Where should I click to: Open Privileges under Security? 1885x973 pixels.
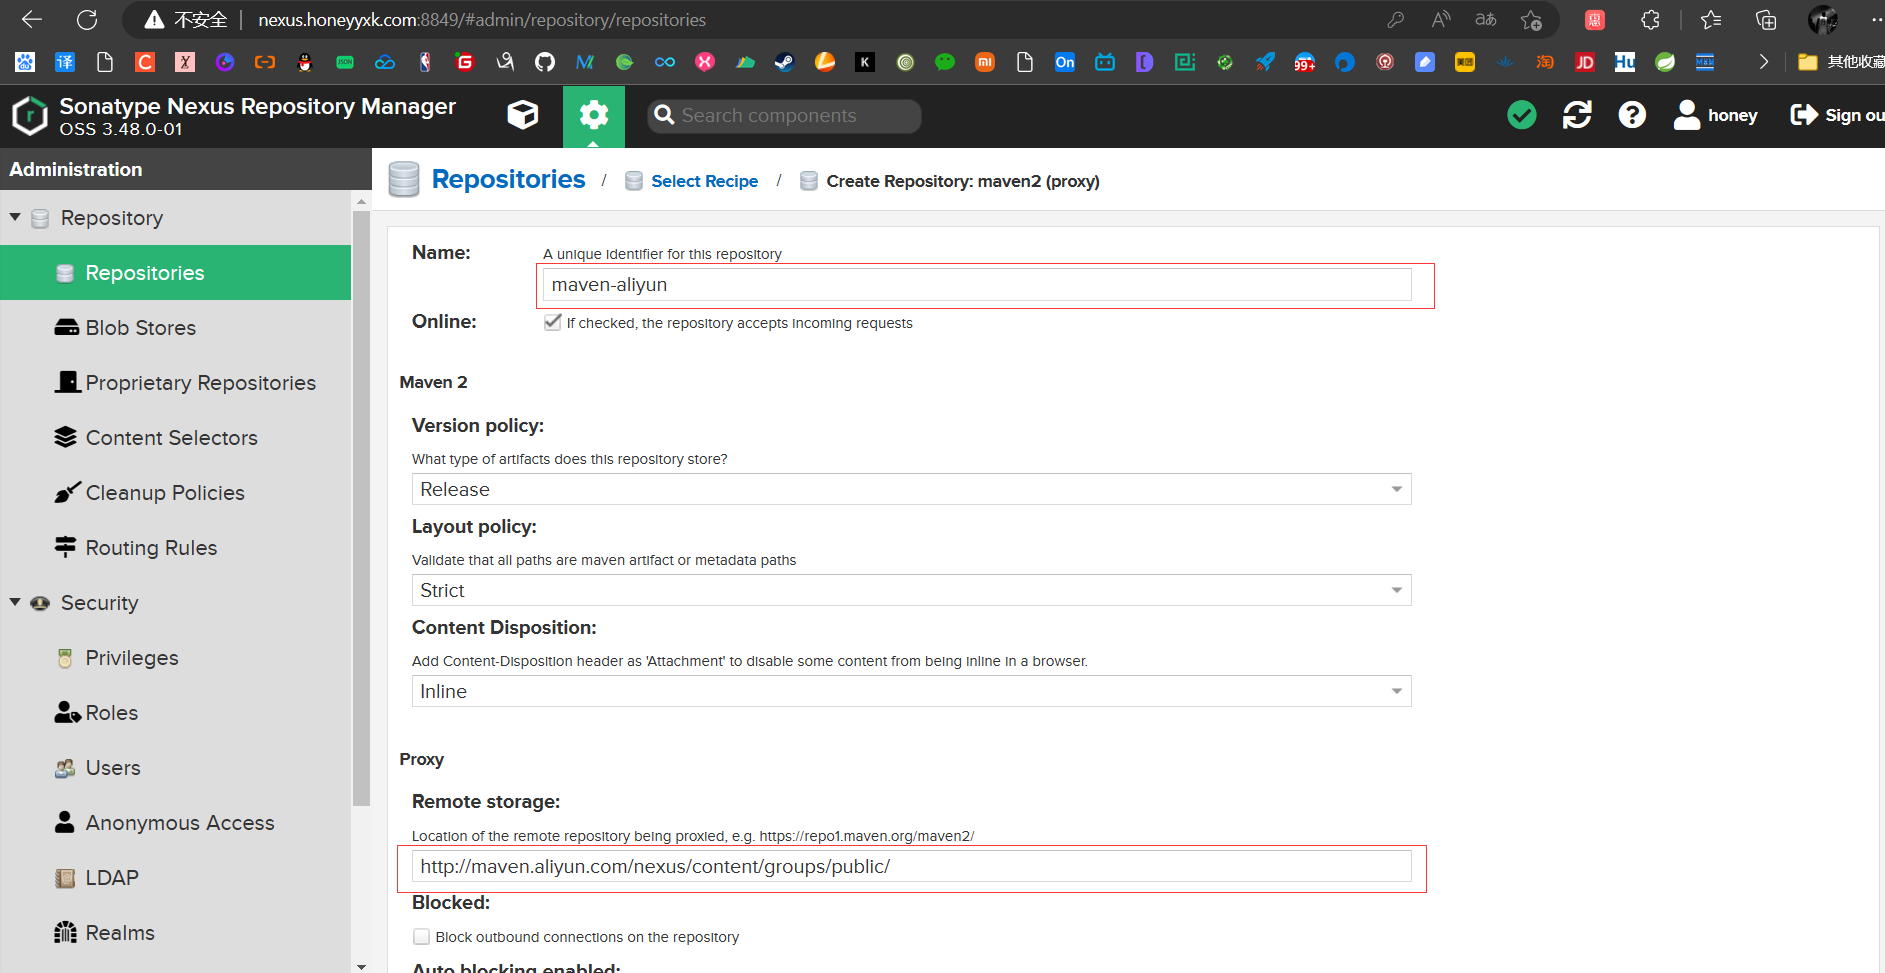point(175,657)
